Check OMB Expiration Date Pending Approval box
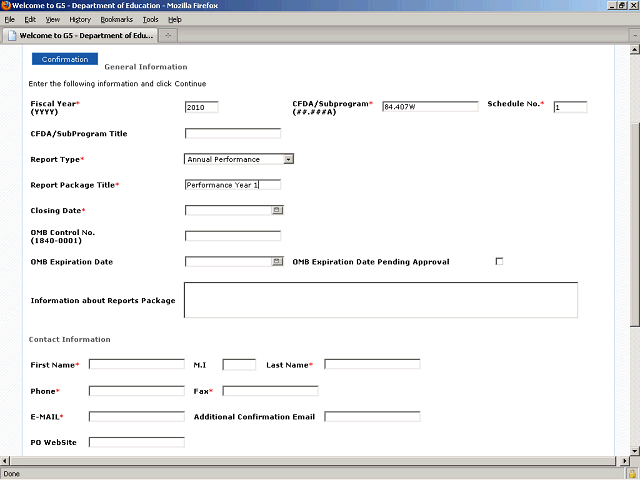Viewport: 640px width, 480px height. (x=499, y=261)
